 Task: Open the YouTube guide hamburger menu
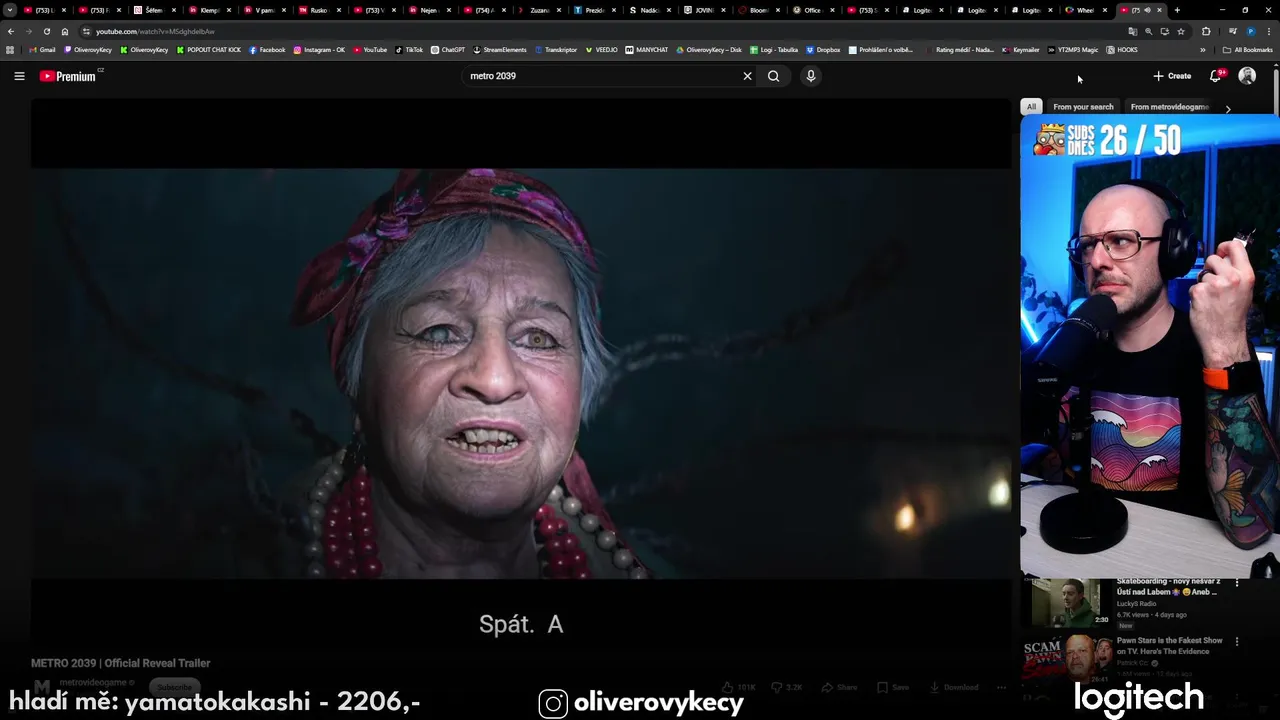point(19,76)
